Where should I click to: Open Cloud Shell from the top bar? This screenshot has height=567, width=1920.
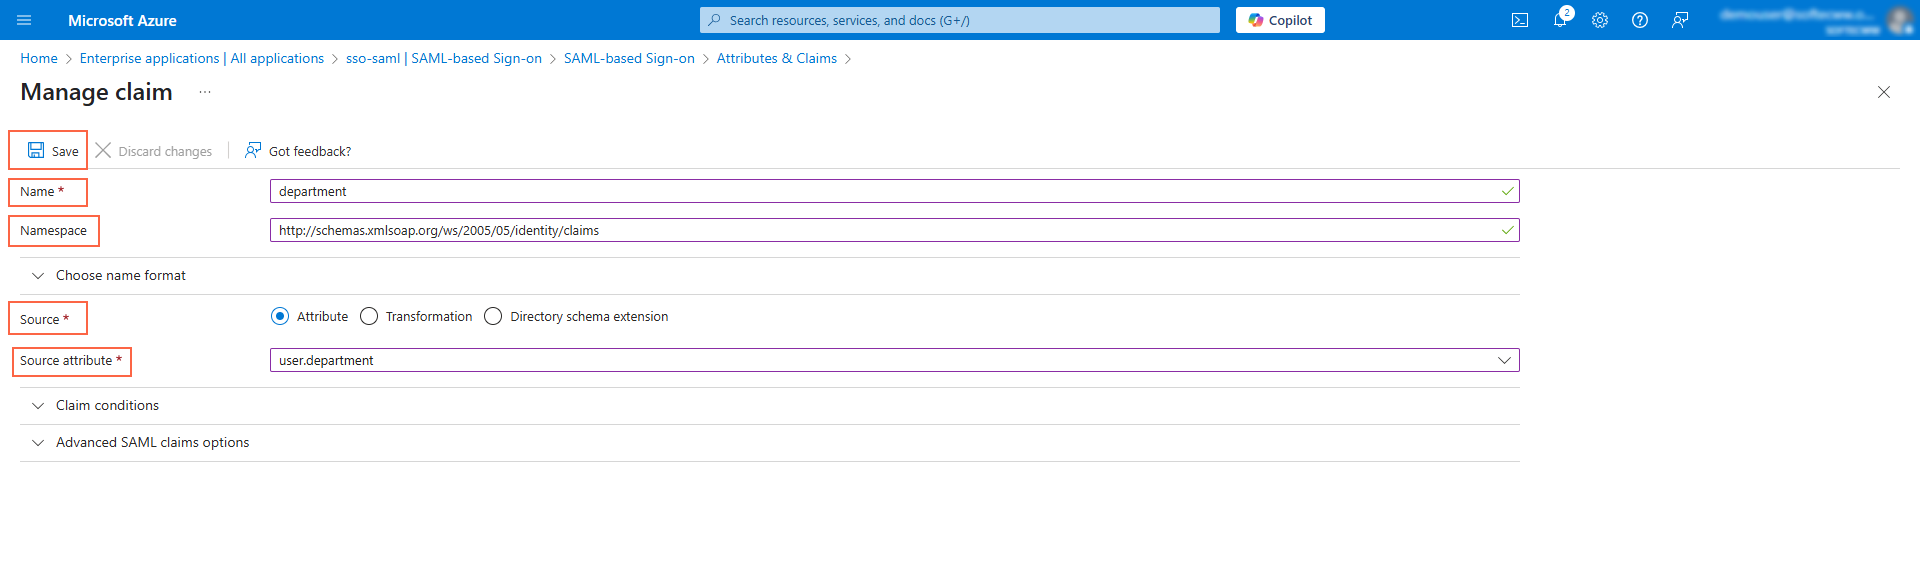(1519, 20)
